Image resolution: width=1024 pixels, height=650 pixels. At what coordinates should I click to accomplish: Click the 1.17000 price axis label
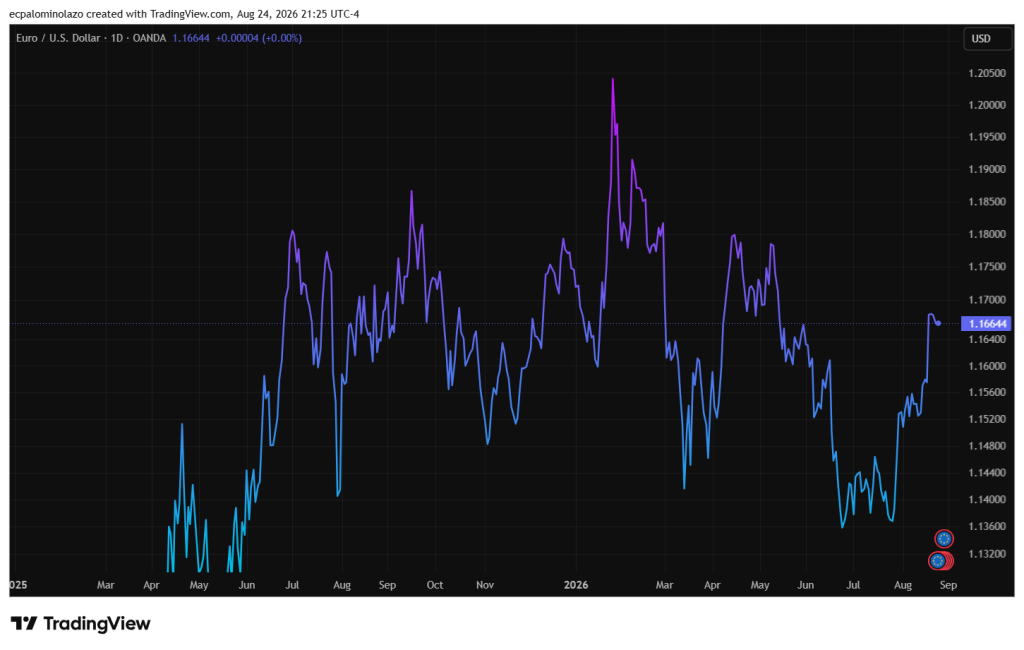[987, 300]
